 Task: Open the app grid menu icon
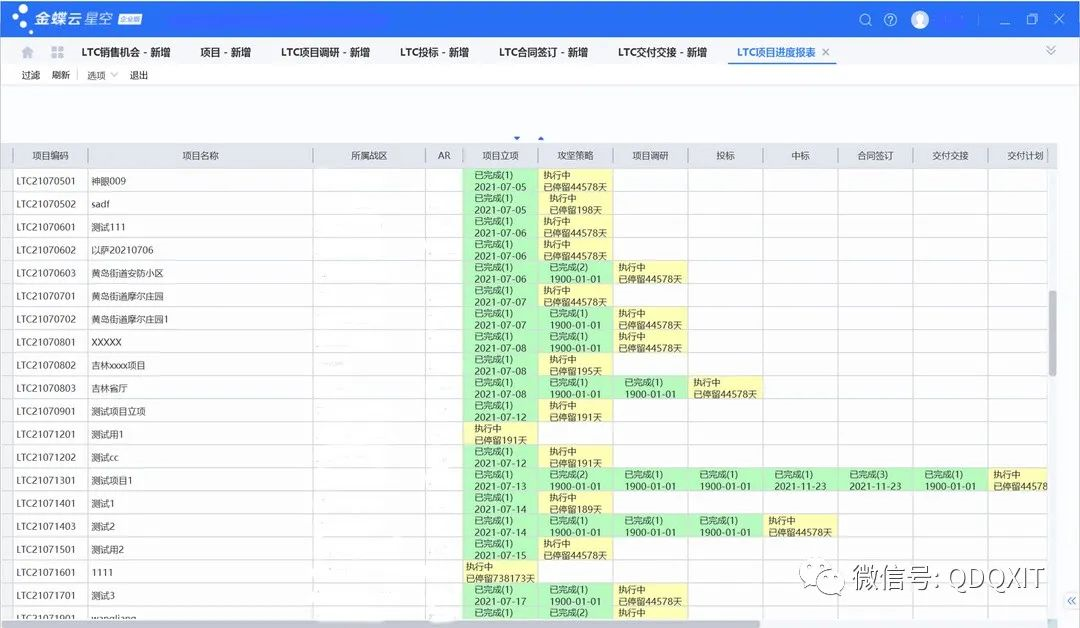pyautogui.click(x=58, y=52)
